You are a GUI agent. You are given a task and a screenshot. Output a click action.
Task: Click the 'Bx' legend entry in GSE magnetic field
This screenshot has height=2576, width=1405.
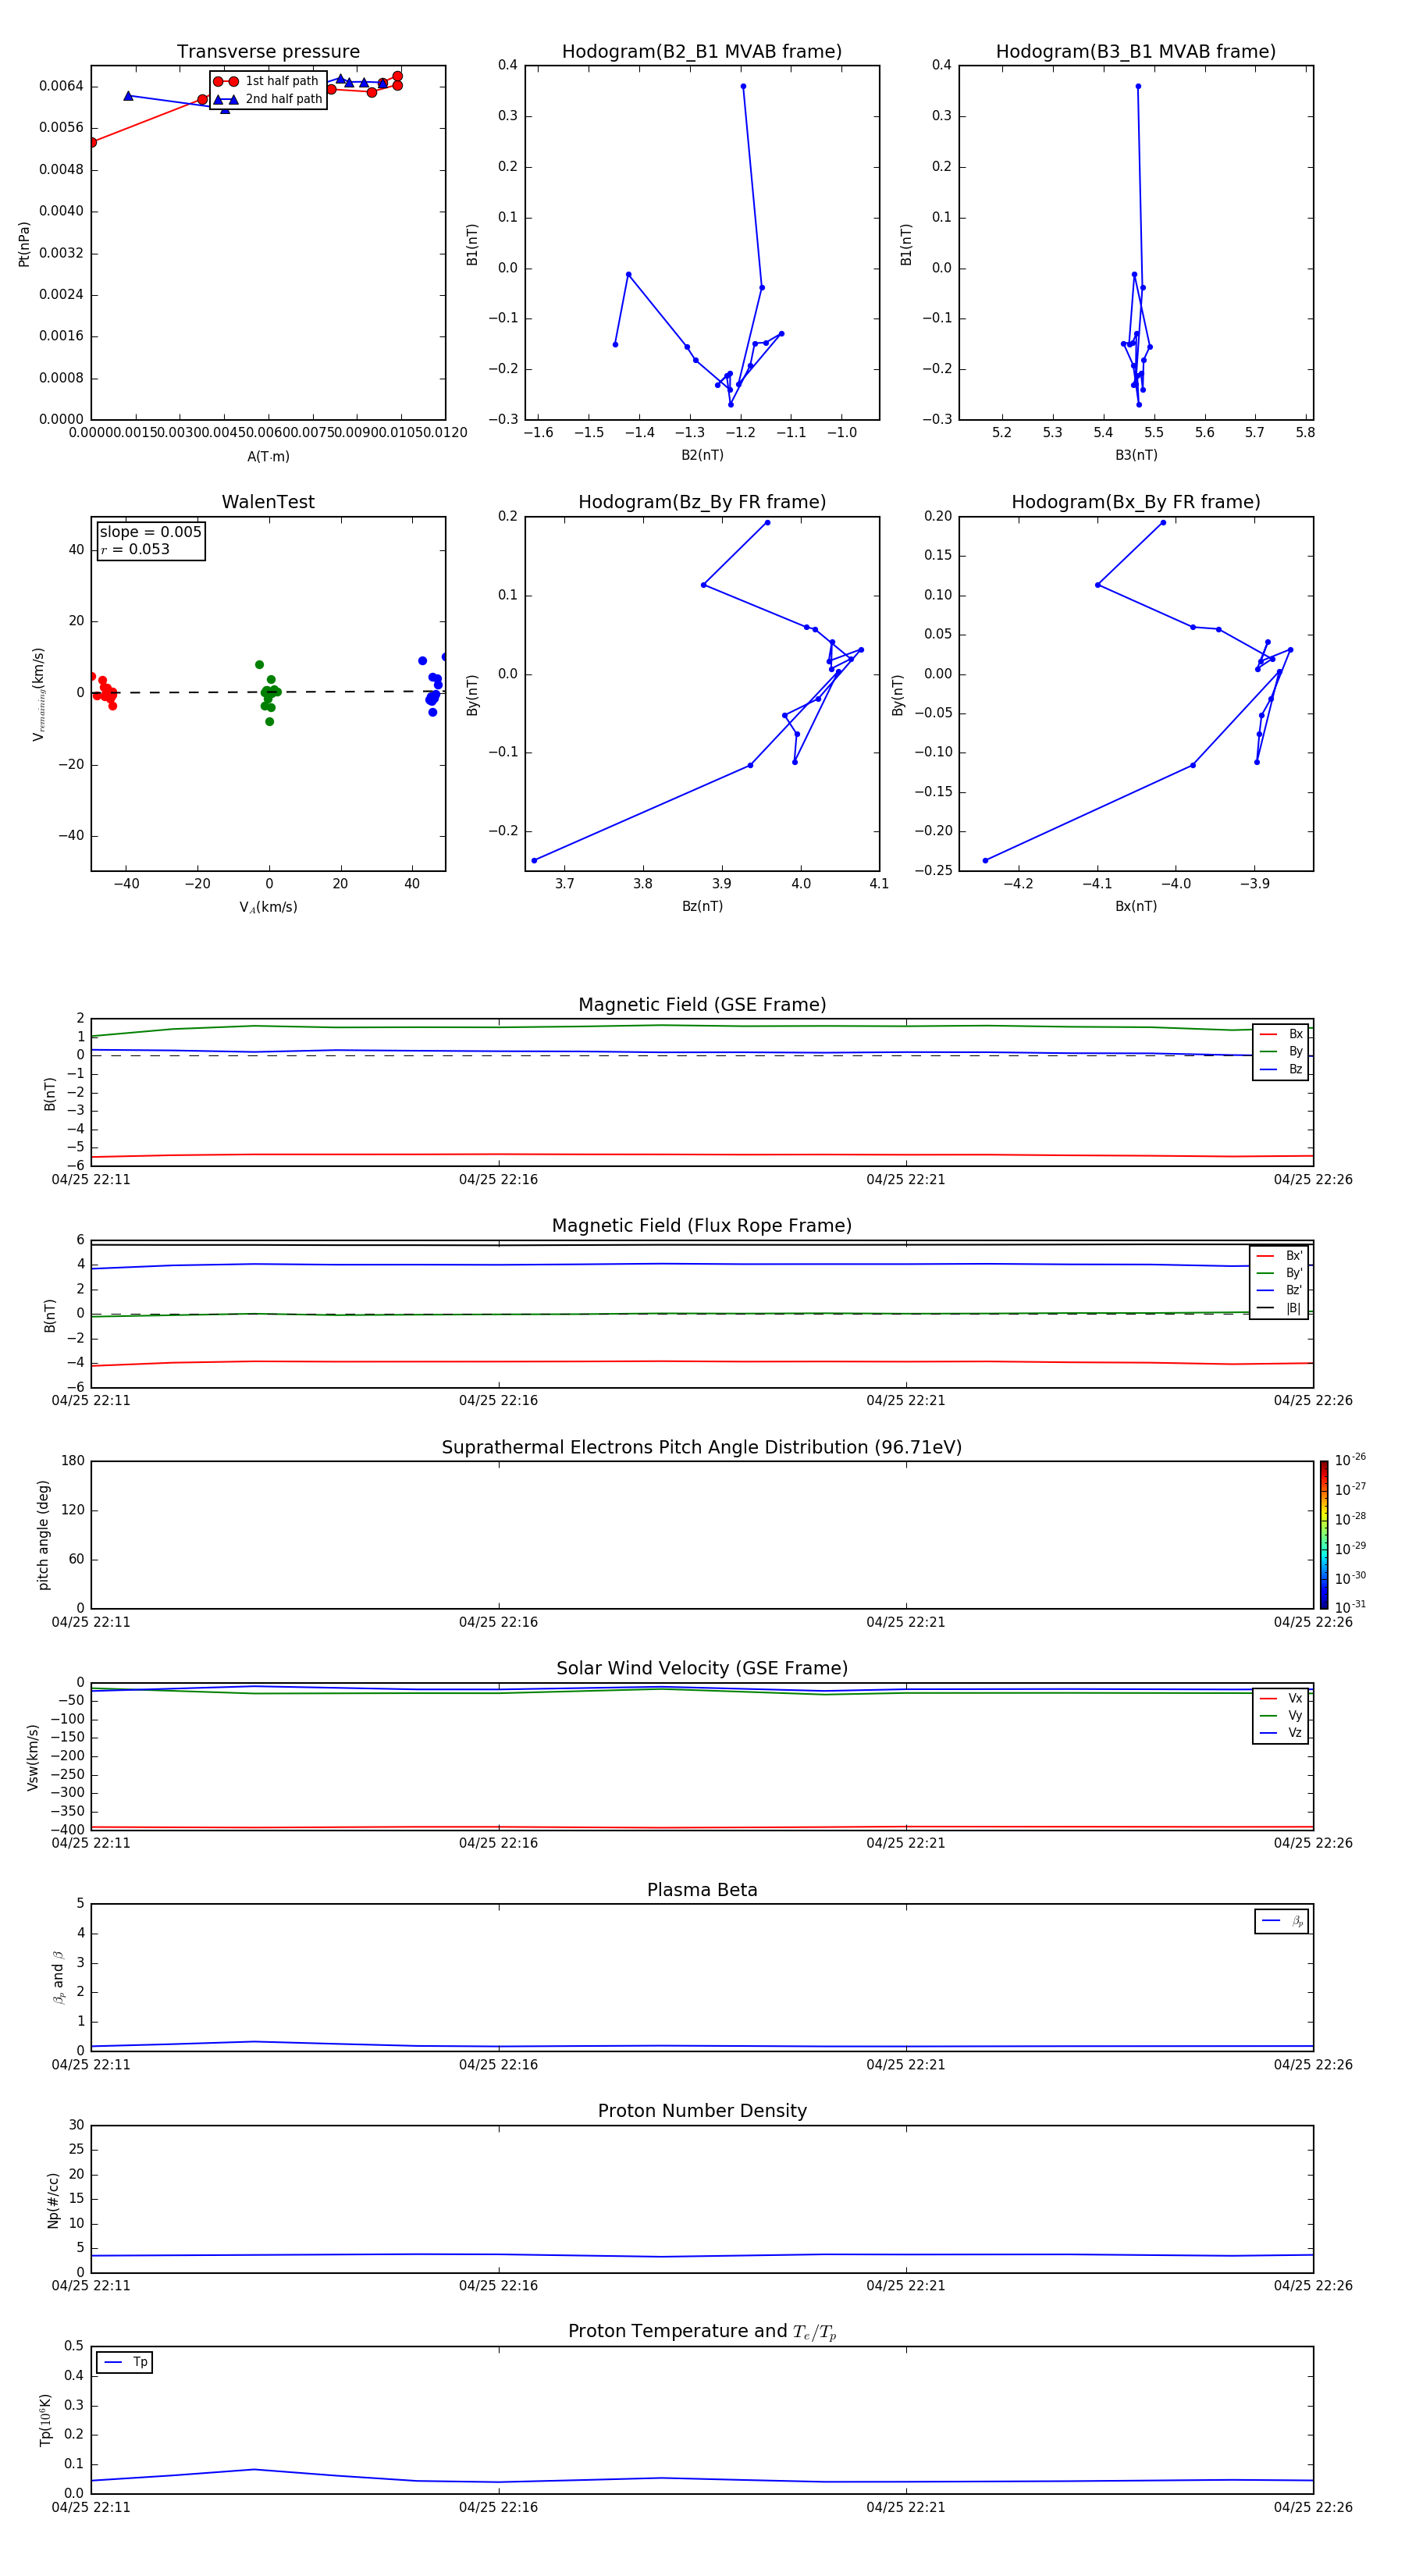point(1281,1034)
